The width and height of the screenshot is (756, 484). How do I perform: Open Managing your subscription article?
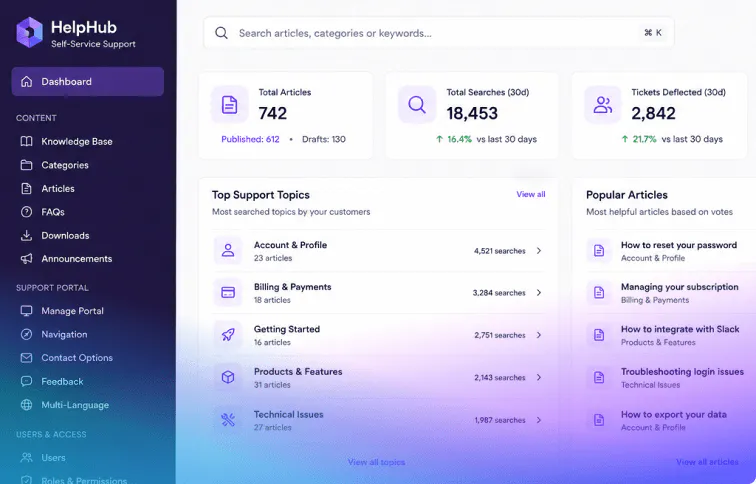click(x=679, y=287)
